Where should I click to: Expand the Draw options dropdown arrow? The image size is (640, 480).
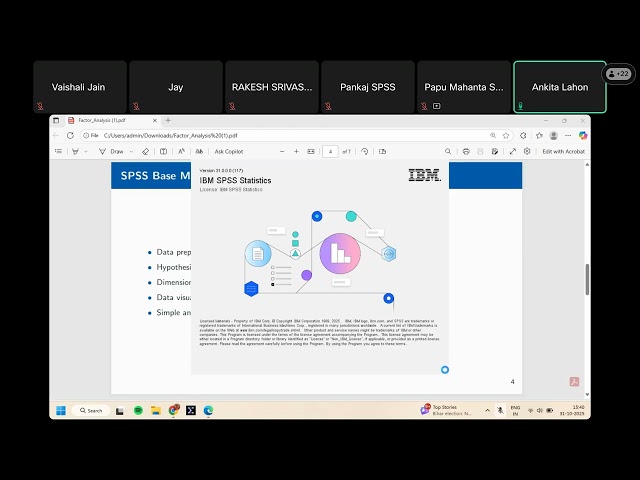[x=131, y=151]
